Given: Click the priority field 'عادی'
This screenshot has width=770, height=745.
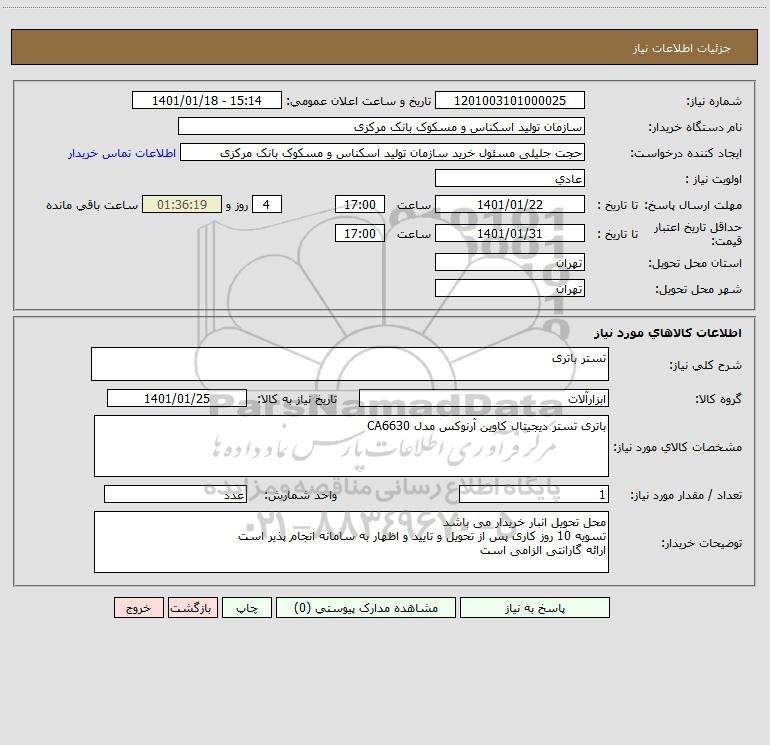Looking at the screenshot, I should coord(510,178).
